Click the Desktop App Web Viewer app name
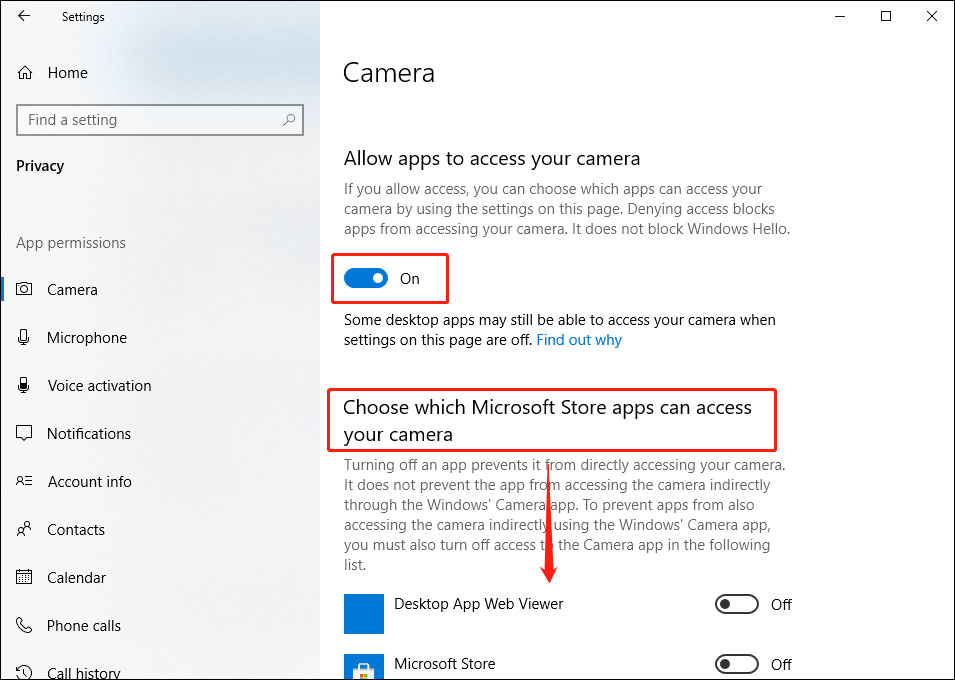Image resolution: width=955 pixels, height=680 pixels. [x=478, y=604]
